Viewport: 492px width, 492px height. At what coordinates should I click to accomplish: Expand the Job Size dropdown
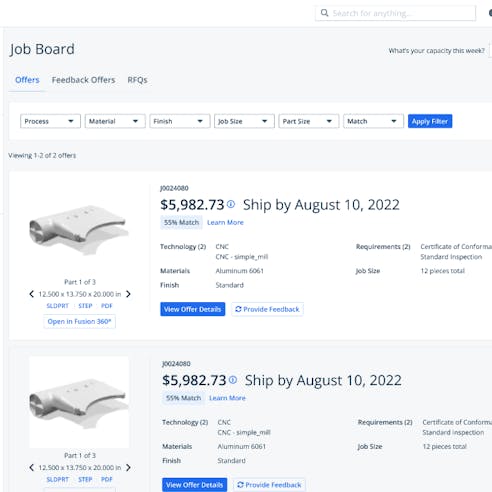coord(244,121)
